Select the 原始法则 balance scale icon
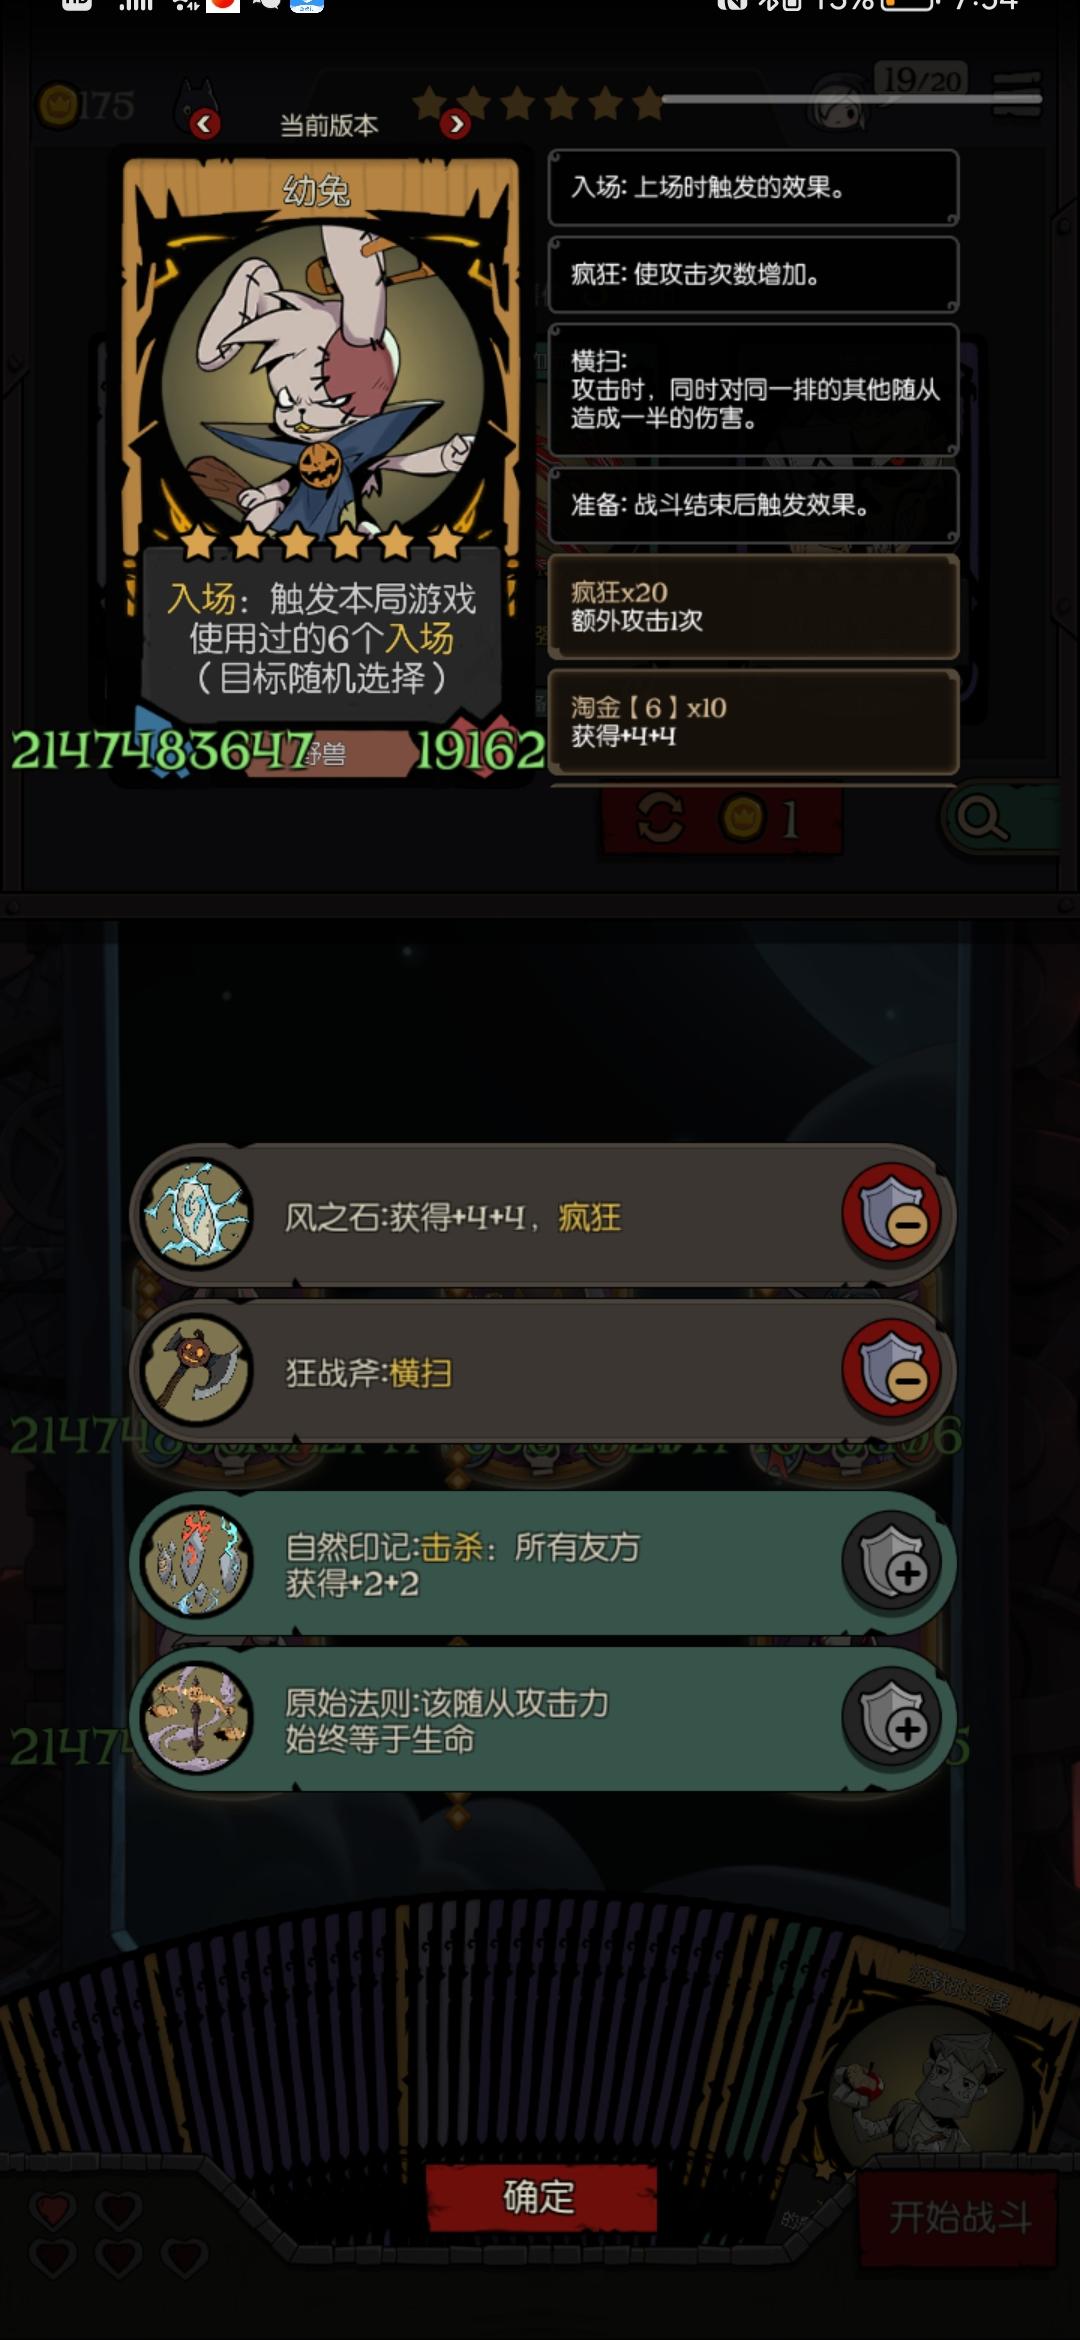Viewport: 1080px width, 2340px height. point(197,1718)
